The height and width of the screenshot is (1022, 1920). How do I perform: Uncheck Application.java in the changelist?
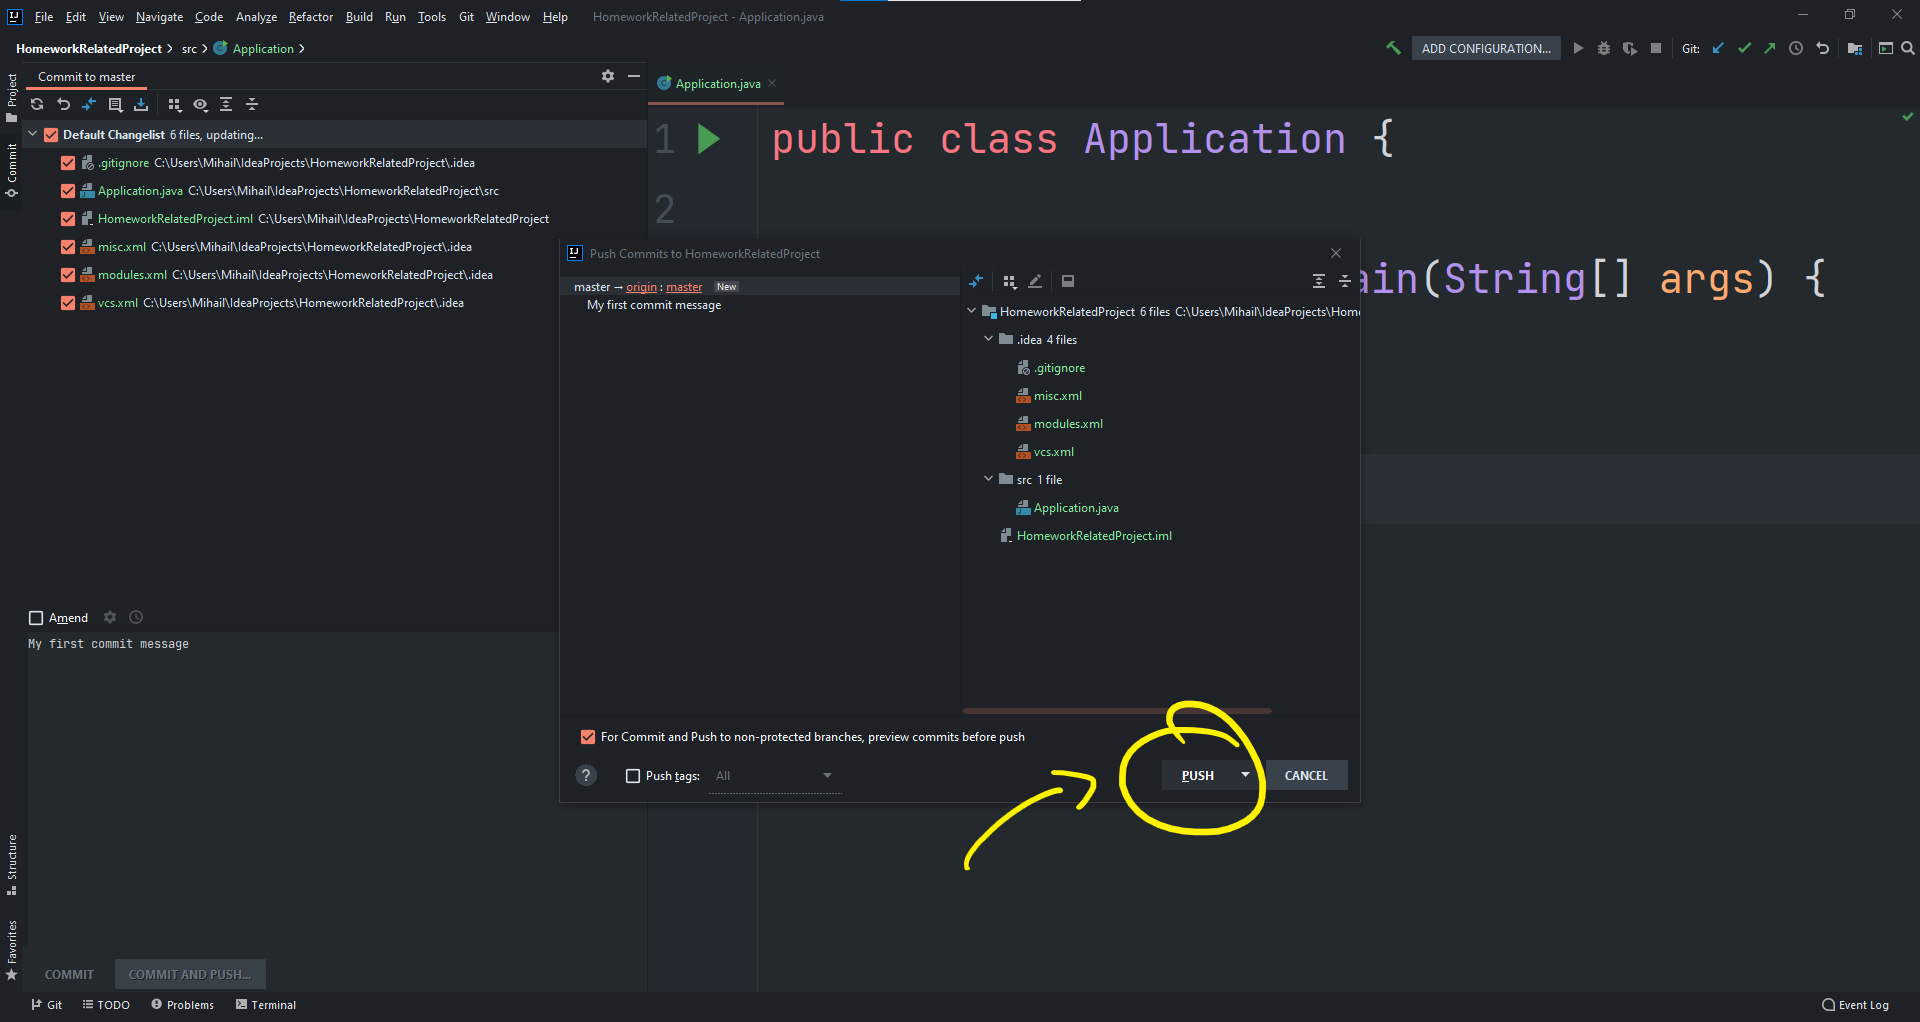point(68,191)
